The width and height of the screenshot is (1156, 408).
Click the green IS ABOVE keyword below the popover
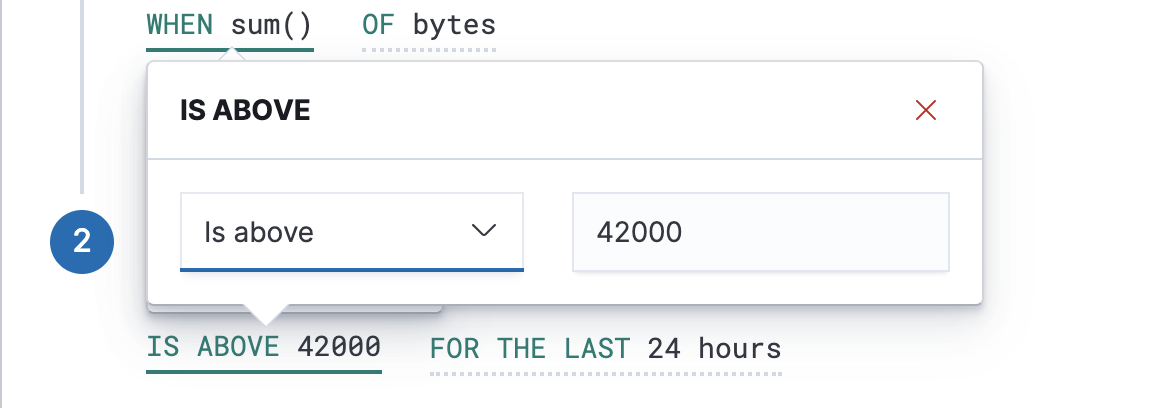coord(213,348)
